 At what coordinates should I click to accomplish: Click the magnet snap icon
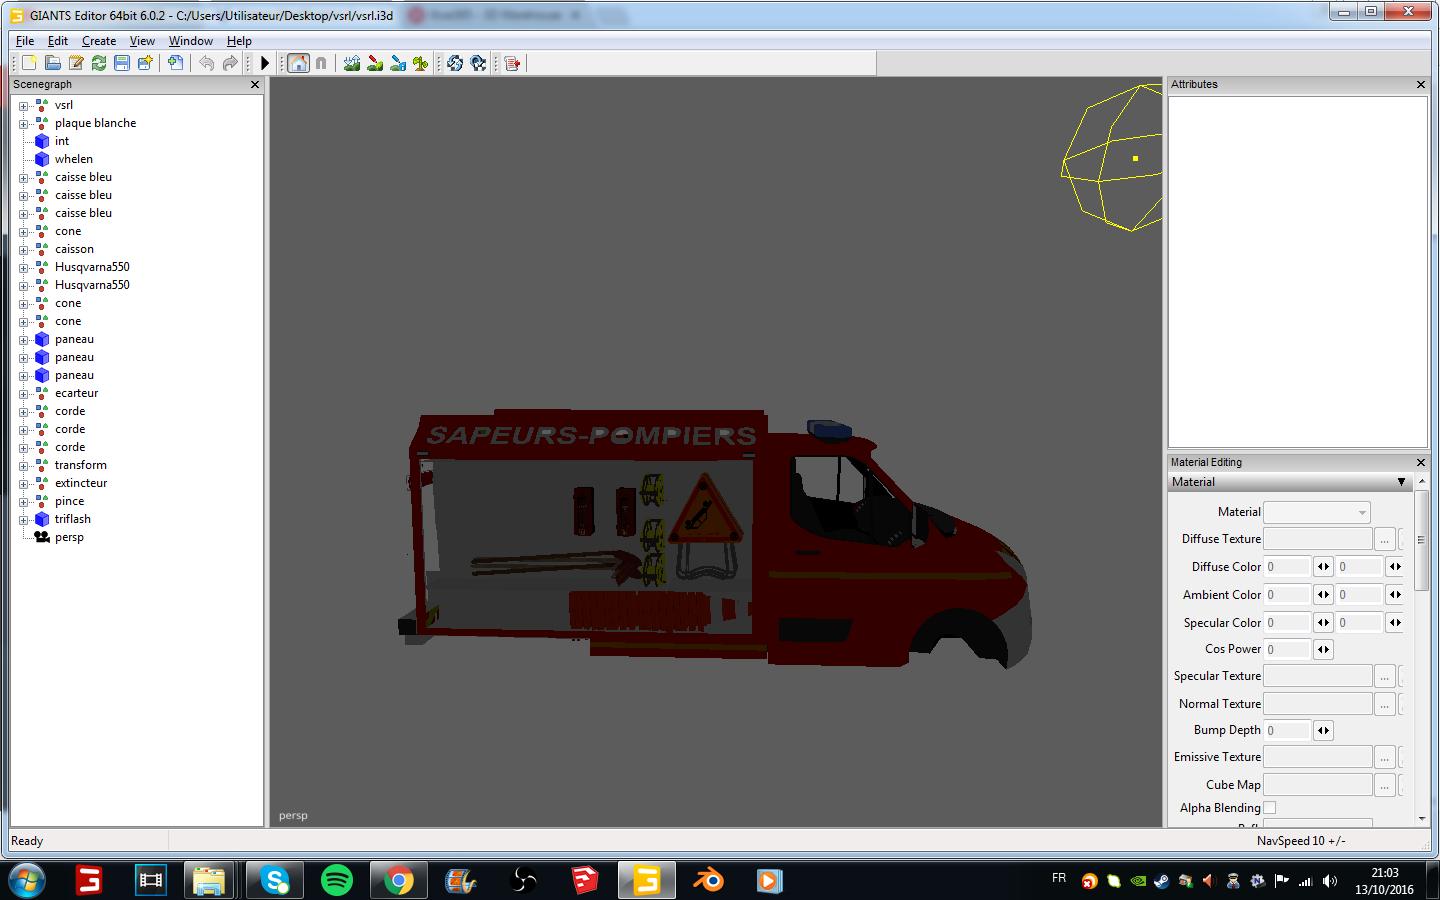pos(321,63)
